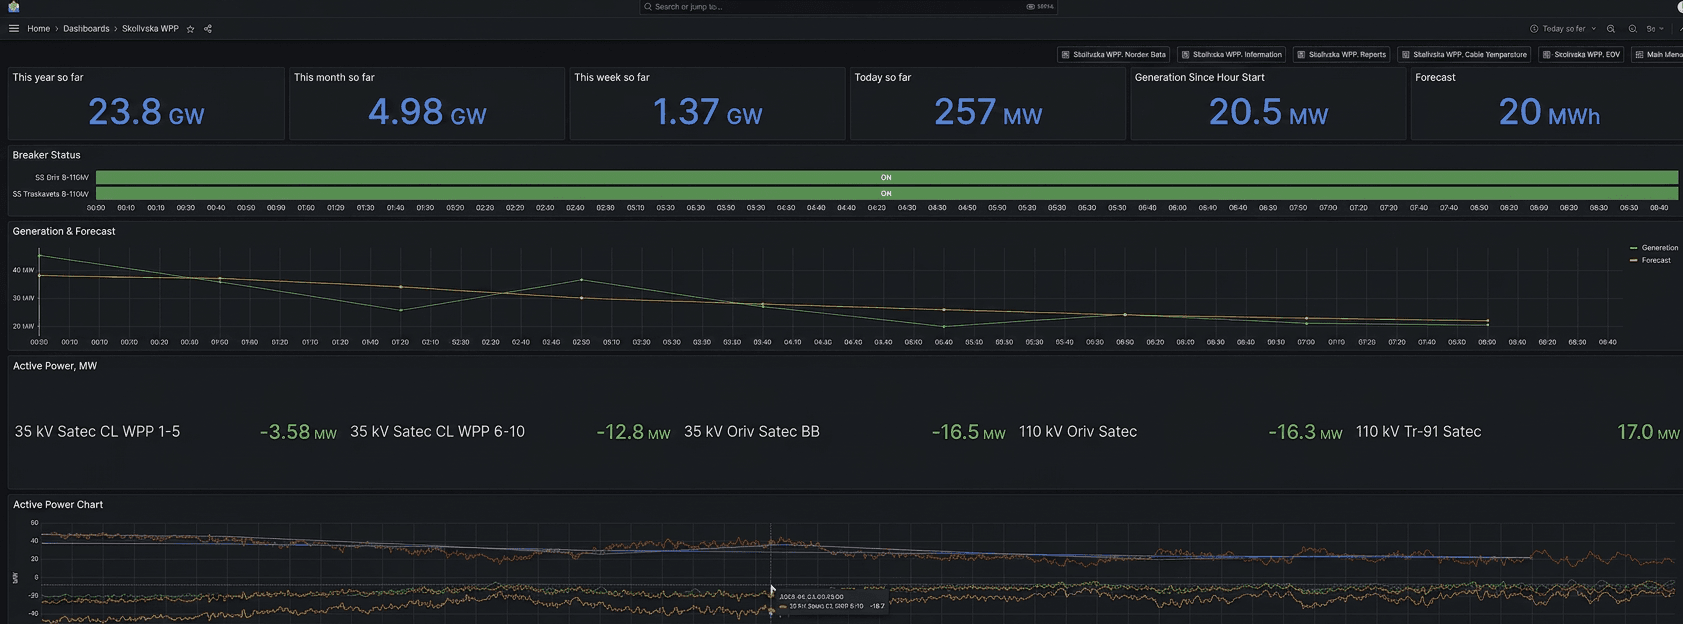
Task: Open the hamburger navigation menu
Action: tap(14, 29)
